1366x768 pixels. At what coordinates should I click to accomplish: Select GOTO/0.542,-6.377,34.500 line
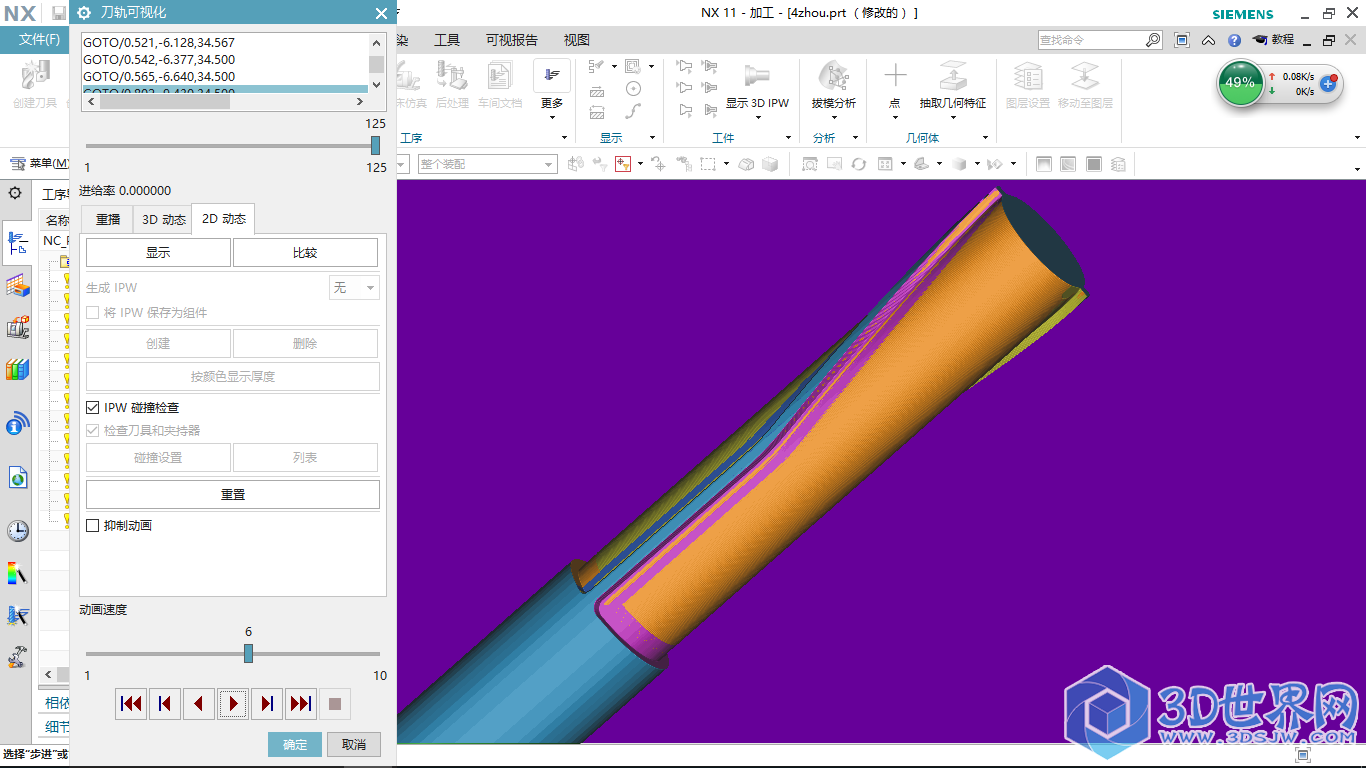click(x=159, y=59)
